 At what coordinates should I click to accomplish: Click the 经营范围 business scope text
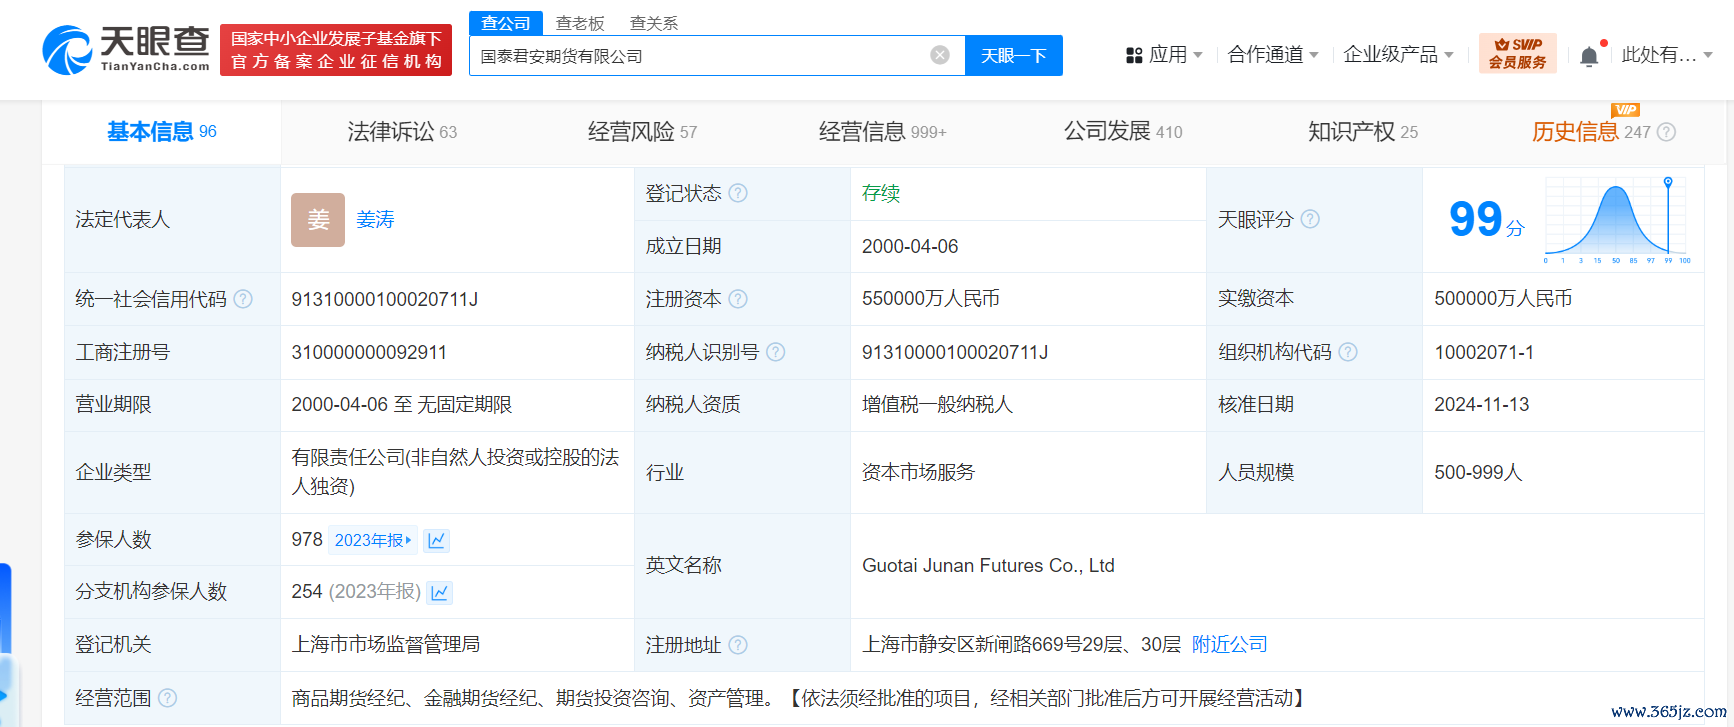[x=800, y=698]
